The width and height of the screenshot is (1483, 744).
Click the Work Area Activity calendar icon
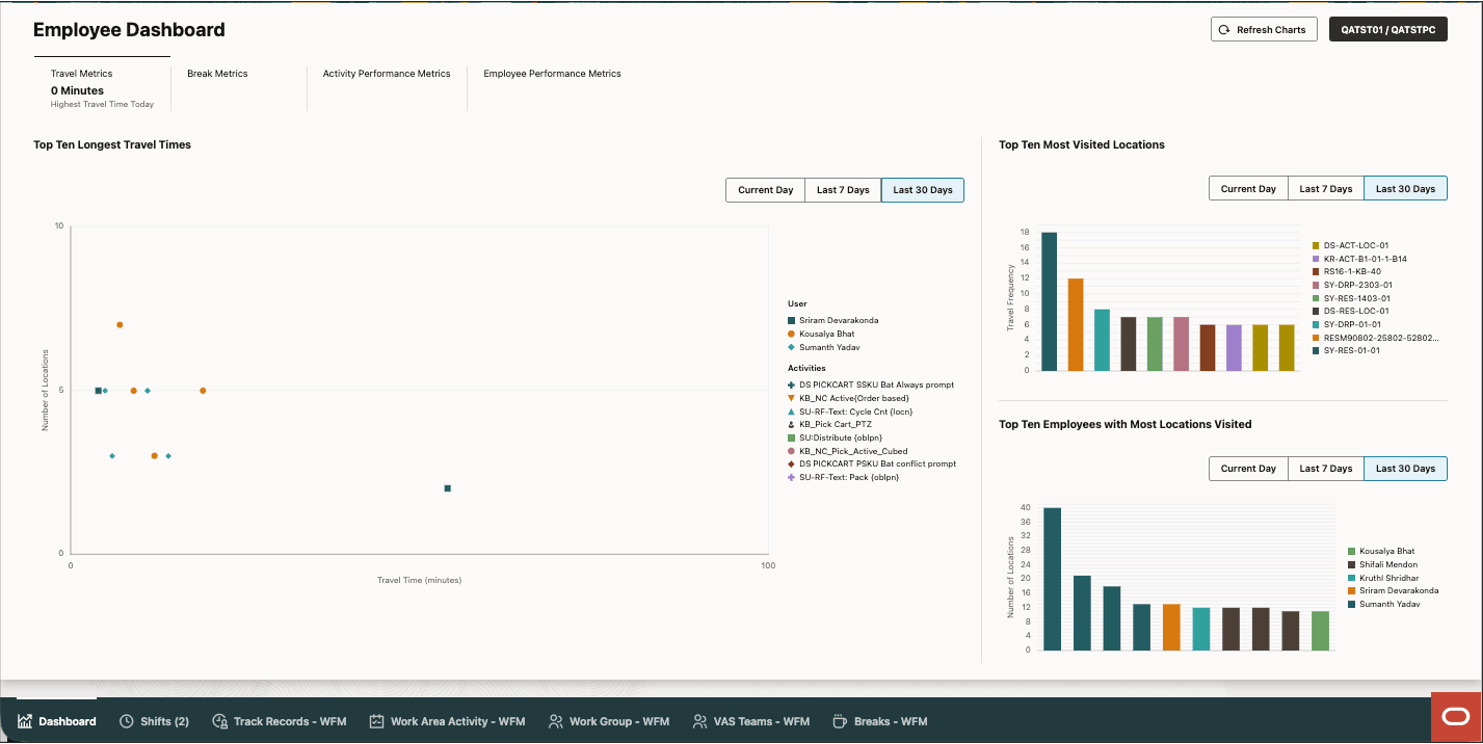click(x=377, y=721)
